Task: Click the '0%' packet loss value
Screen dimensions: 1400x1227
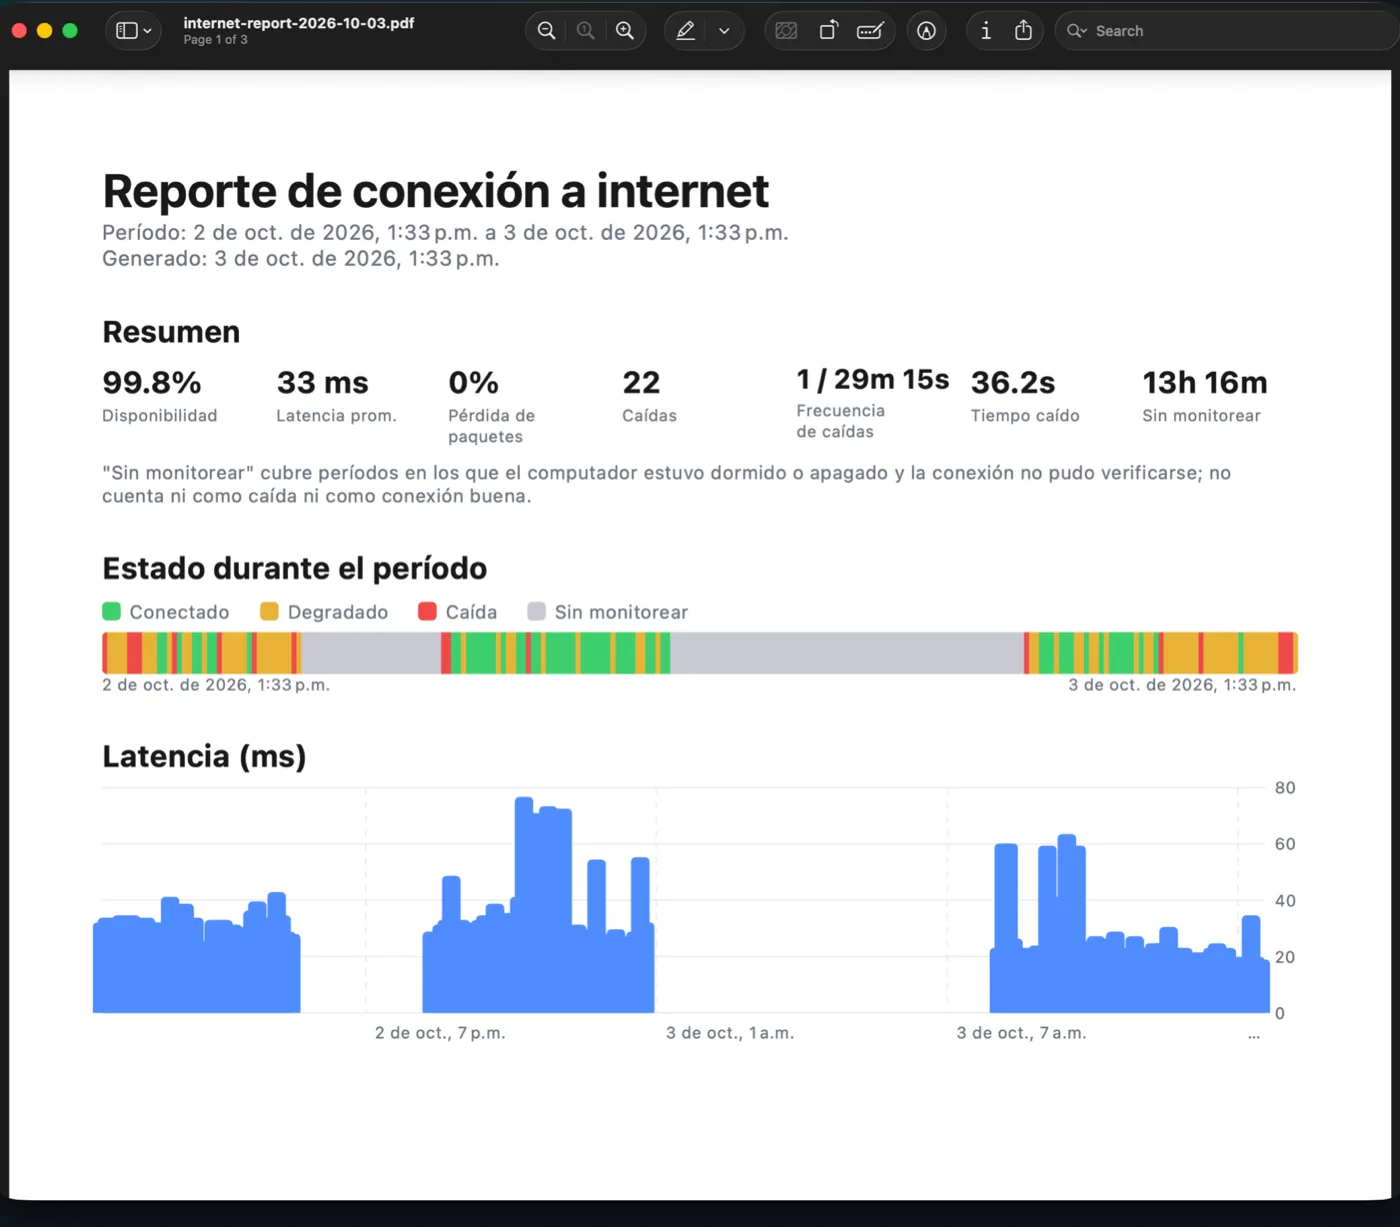Action: coord(473,382)
